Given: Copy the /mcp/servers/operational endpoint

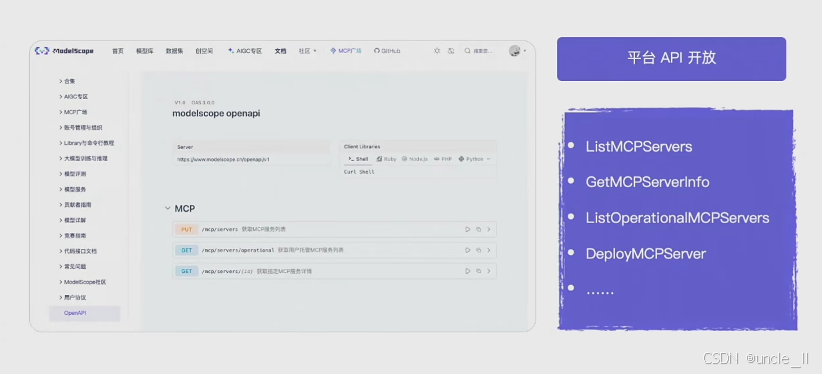Looking at the screenshot, I should coord(478,250).
